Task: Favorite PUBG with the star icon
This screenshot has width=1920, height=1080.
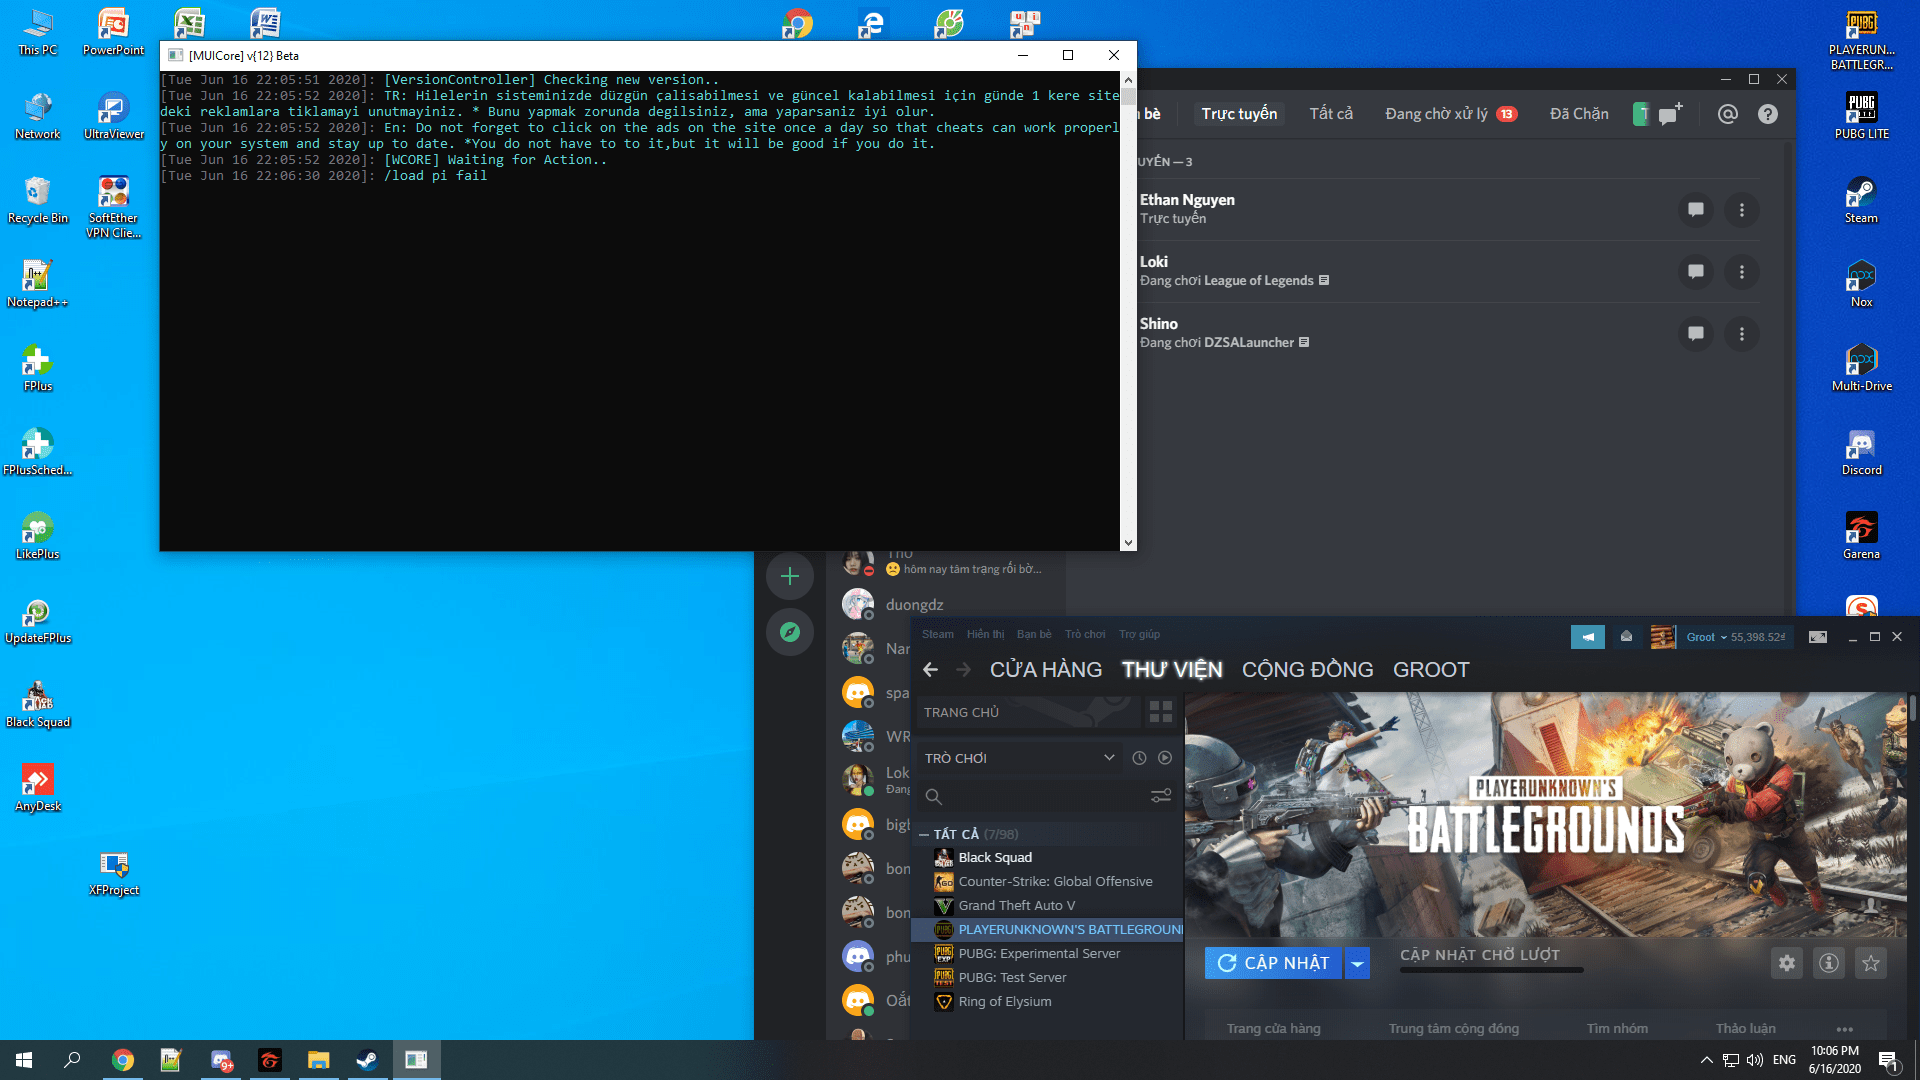Action: [x=1871, y=963]
